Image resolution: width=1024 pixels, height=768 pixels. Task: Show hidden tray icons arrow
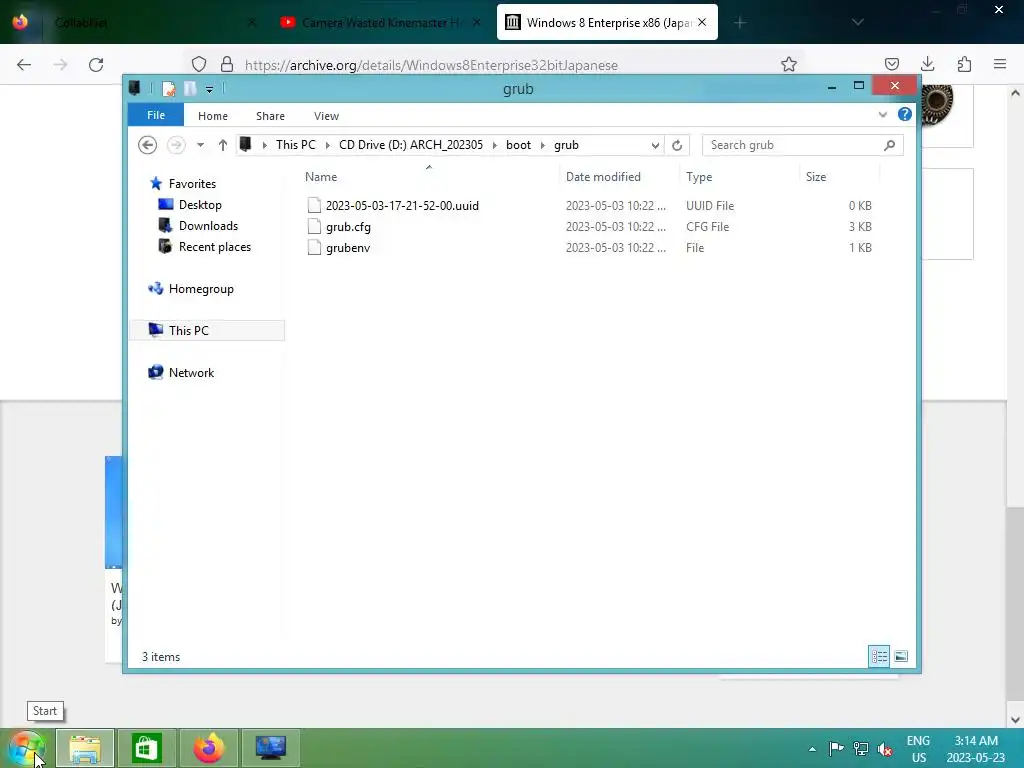[x=812, y=749]
